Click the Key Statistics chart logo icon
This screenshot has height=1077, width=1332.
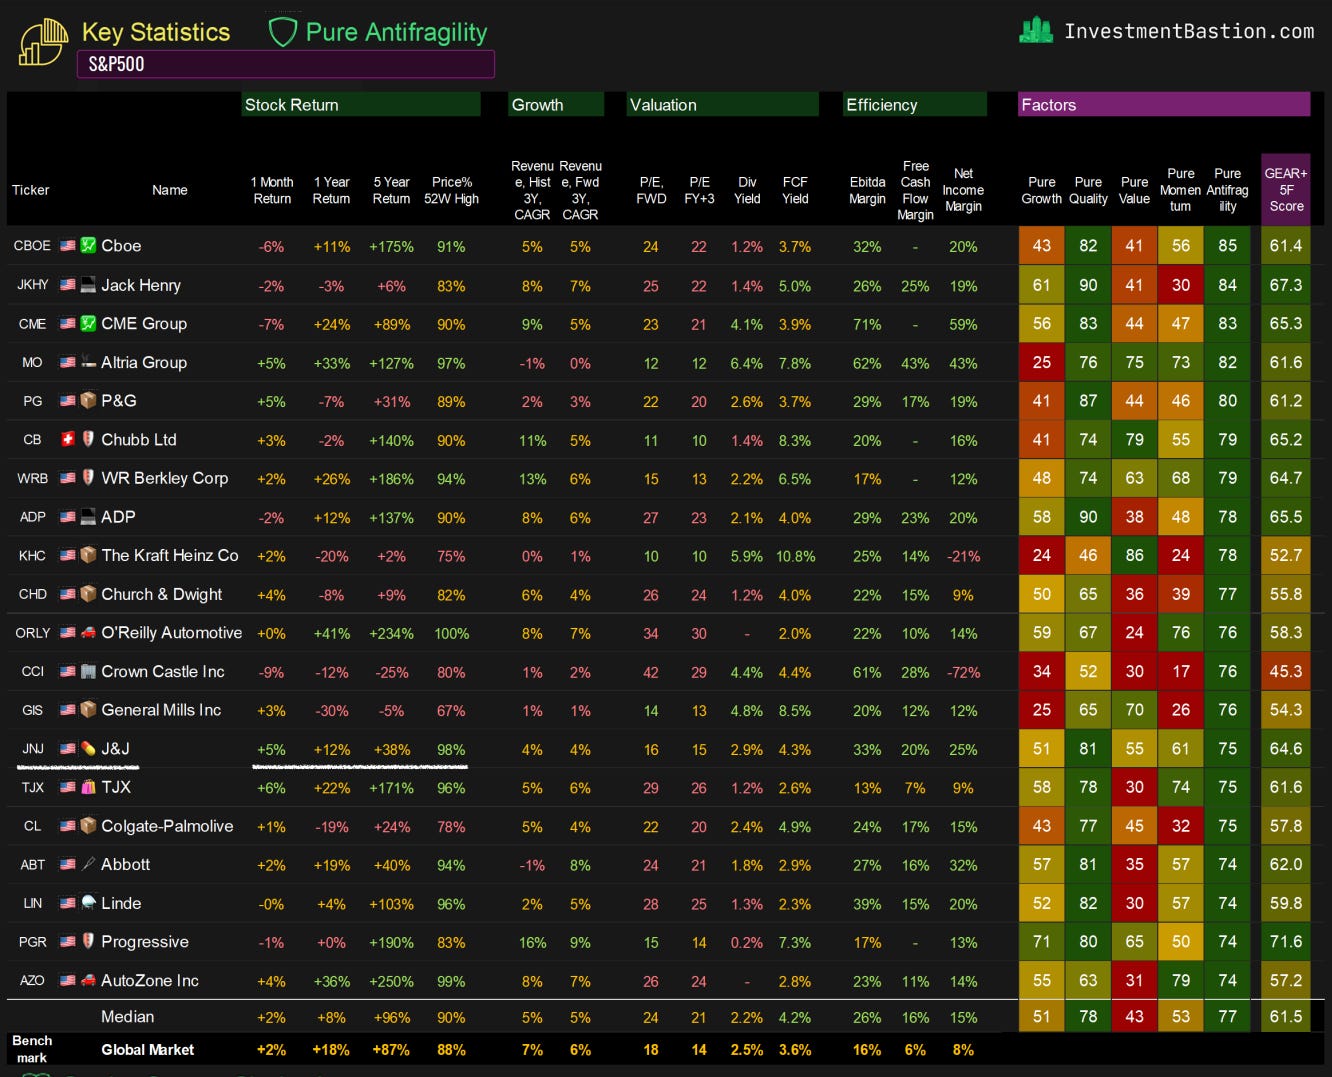[44, 43]
